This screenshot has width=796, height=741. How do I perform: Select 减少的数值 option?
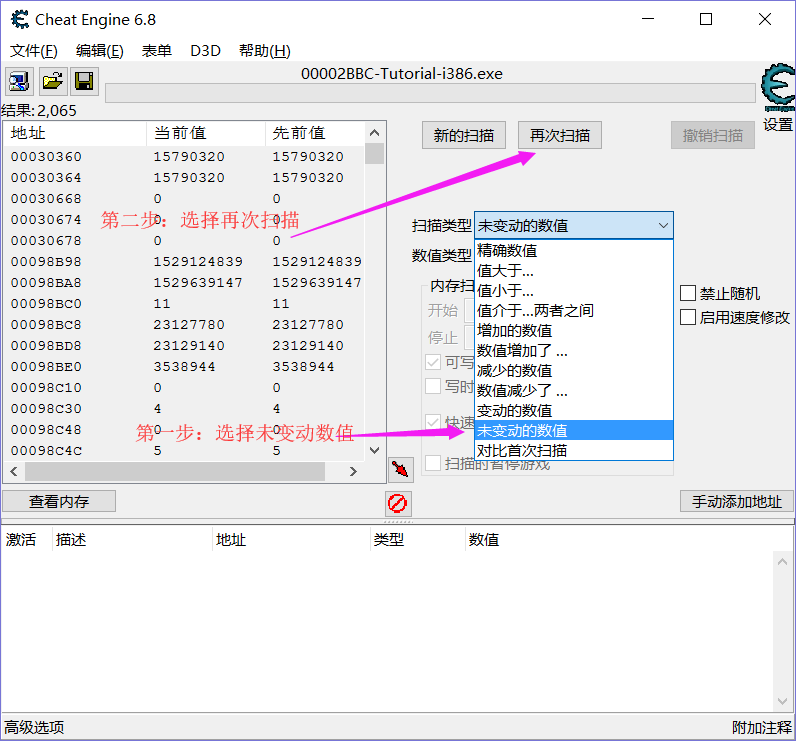tap(574, 370)
